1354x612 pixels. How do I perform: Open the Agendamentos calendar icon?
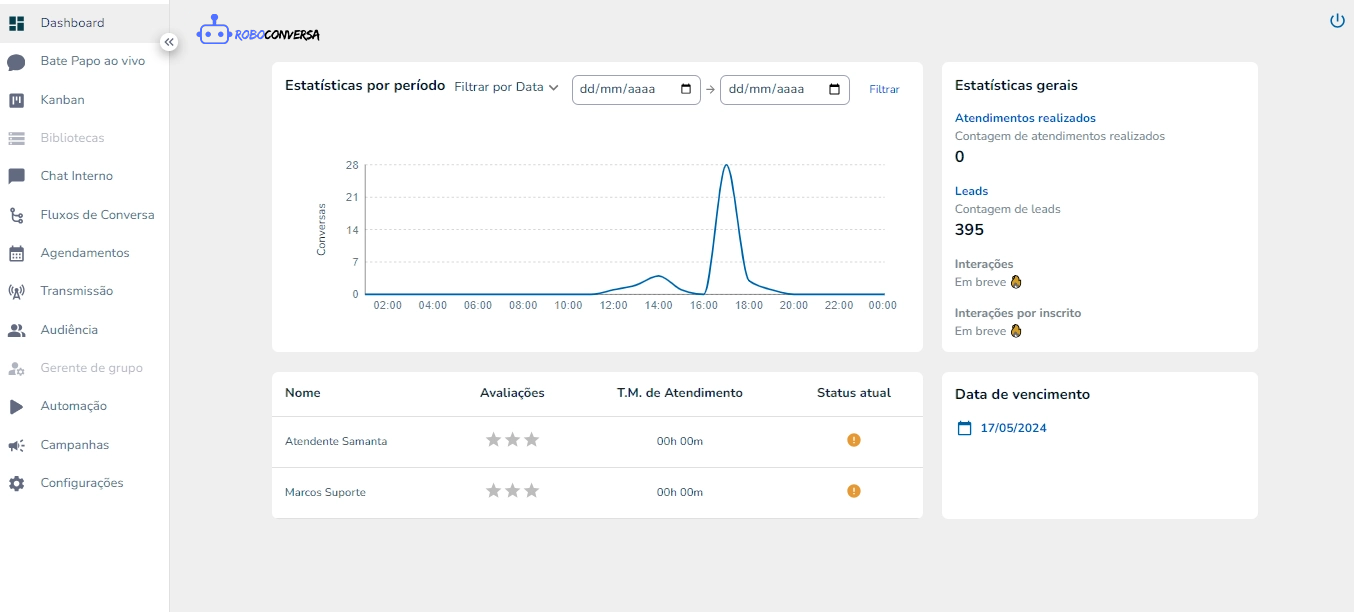point(16,254)
